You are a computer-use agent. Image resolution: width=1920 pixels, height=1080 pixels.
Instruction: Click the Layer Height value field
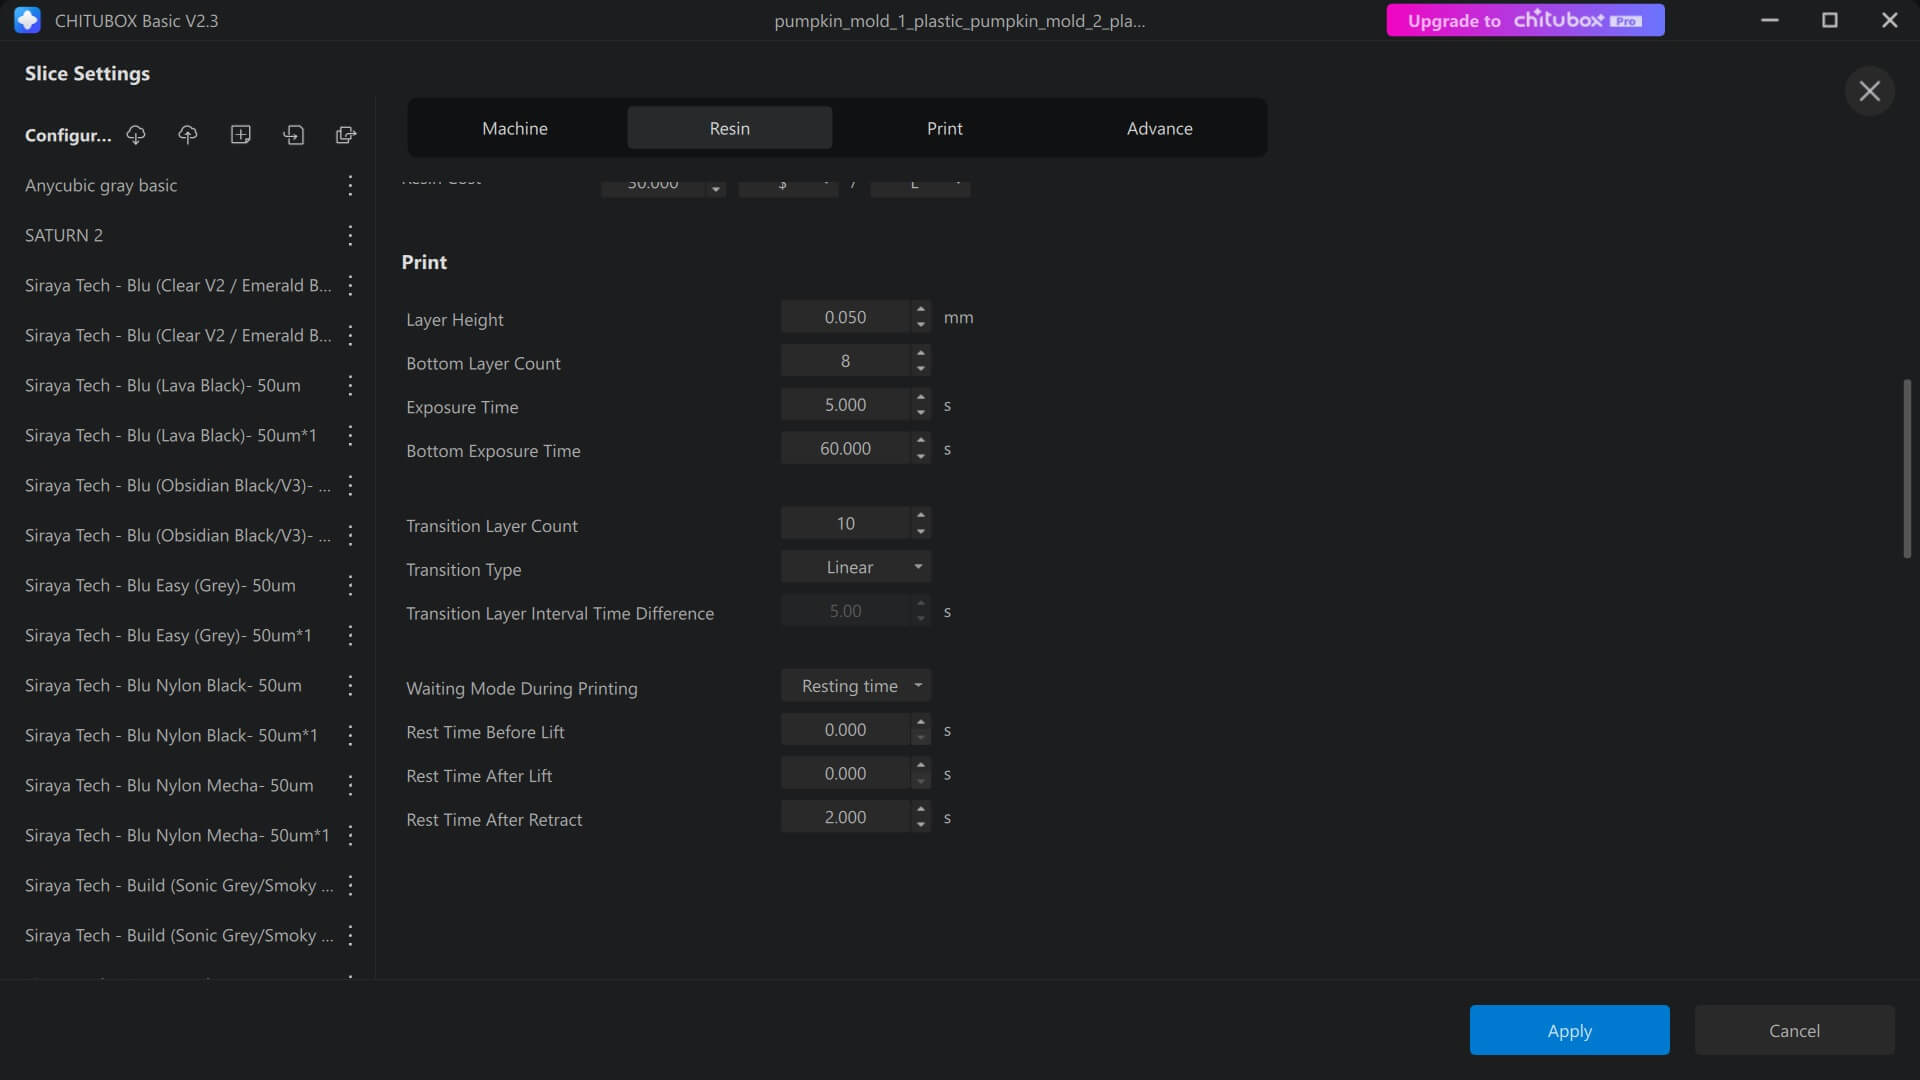click(846, 317)
